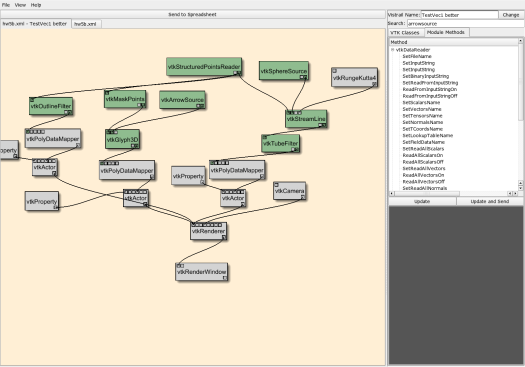Select SetFileName method
The width and height of the screenshot is (525, 367).
pyautogui.click(x=417, y=56)
